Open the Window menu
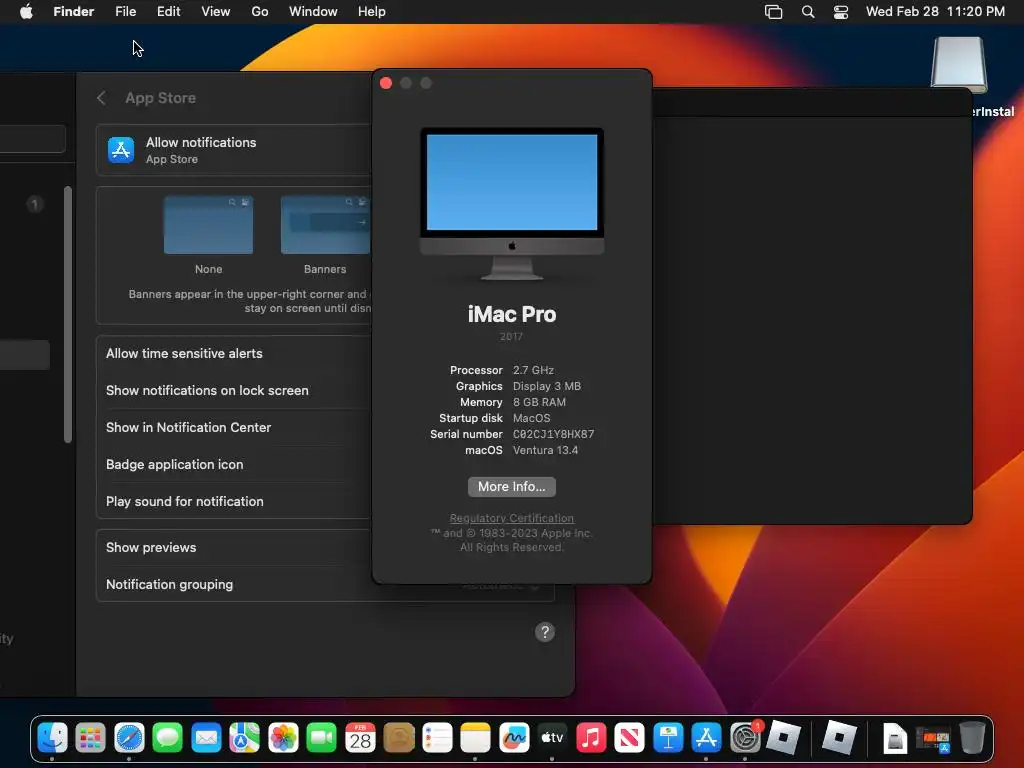Image resolution: width=1024 pixels, height=768 pixels. pyautogui.click(x=313, y=12)
